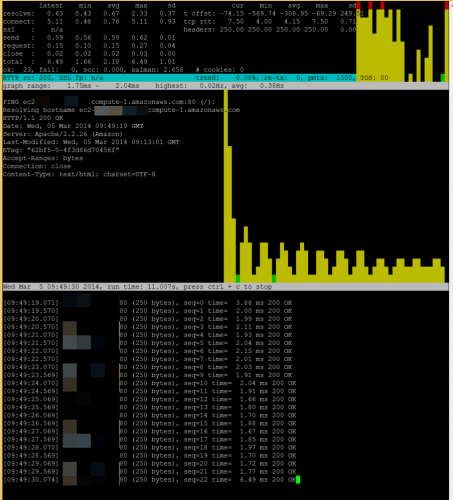Click the cyan HTTP rc: 200 status bar
Screen dimensions: 453x500
click(x=179, y=78)
